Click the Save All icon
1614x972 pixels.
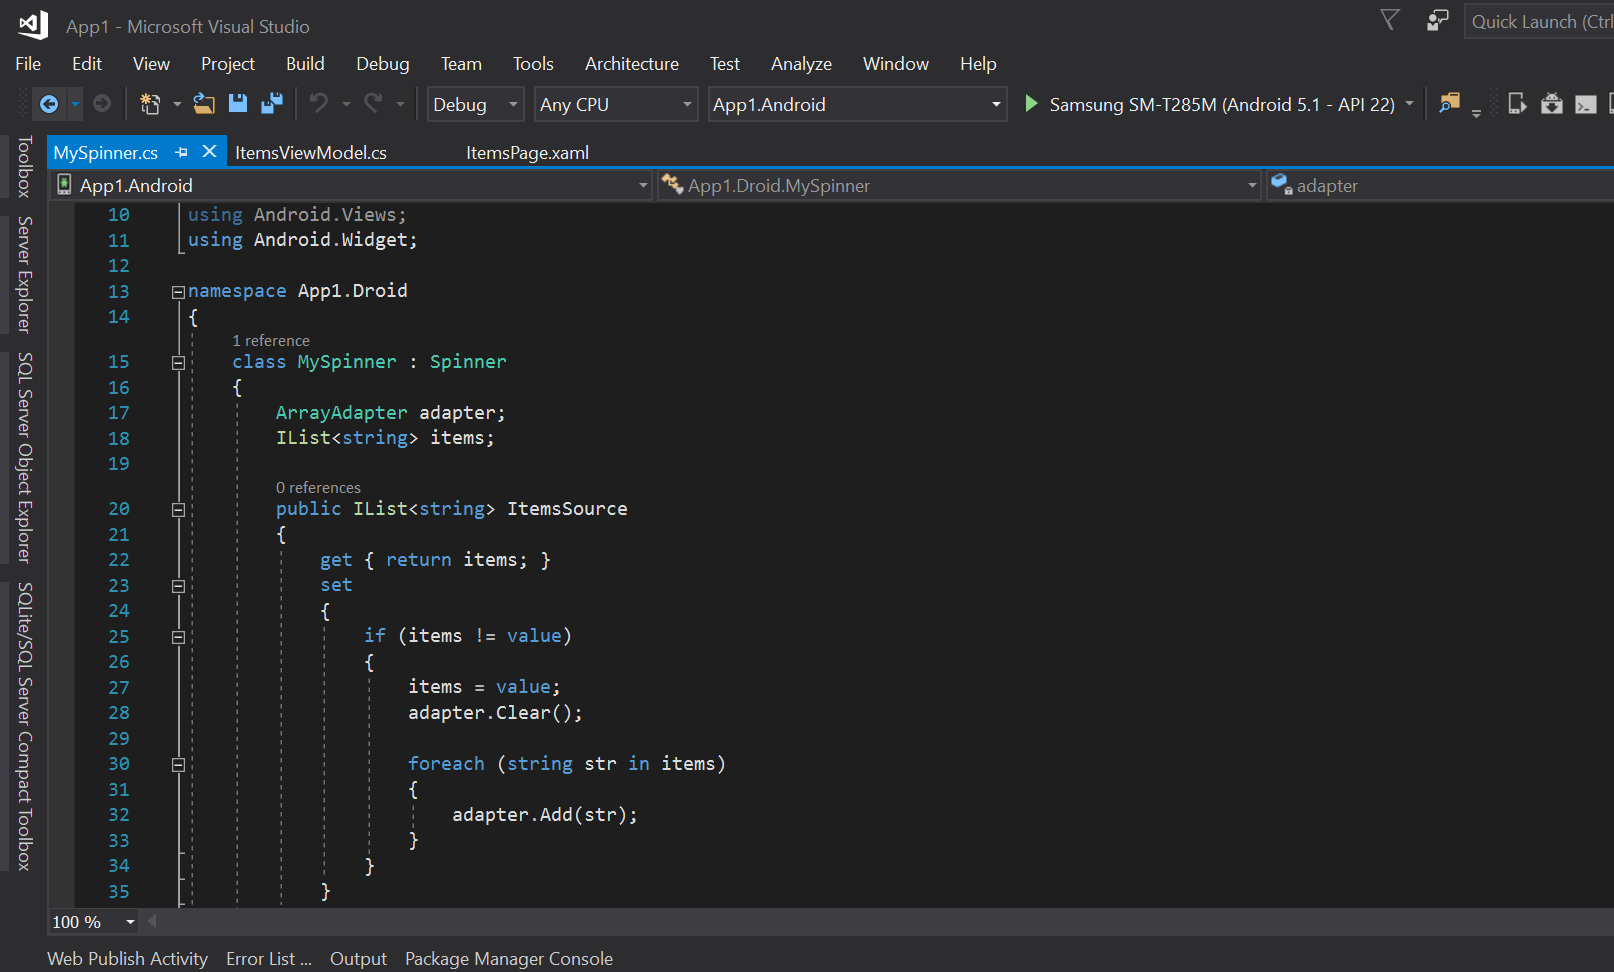point(272,103)
